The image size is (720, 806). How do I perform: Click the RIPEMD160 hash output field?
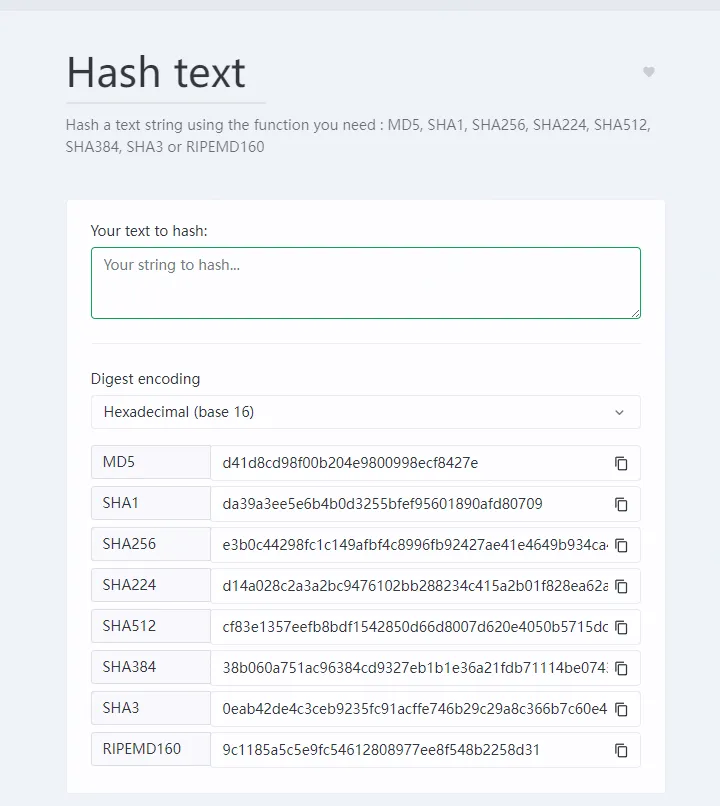coord(410,750)
